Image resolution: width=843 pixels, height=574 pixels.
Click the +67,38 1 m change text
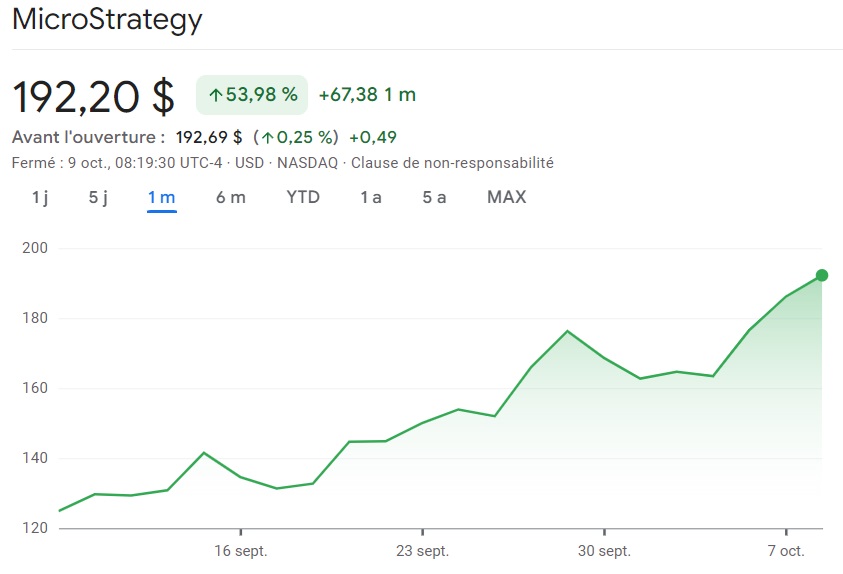click(x=368, y=95)
